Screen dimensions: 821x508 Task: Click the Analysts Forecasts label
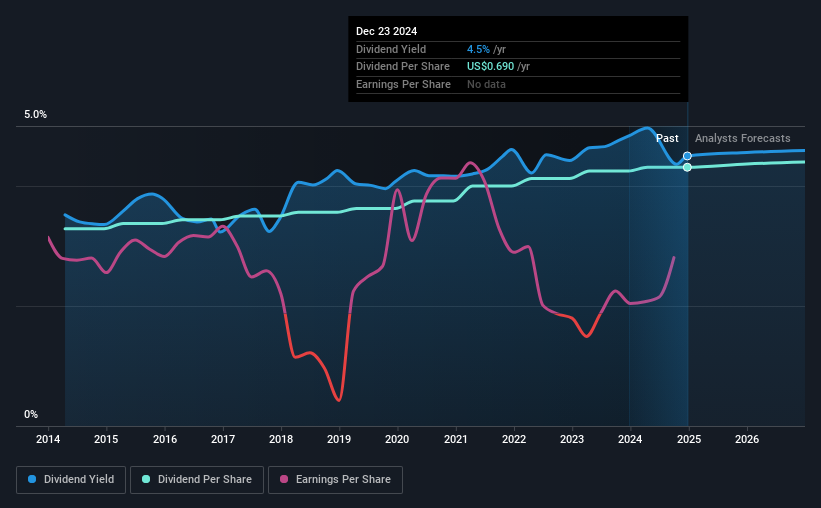click(742, 138)
